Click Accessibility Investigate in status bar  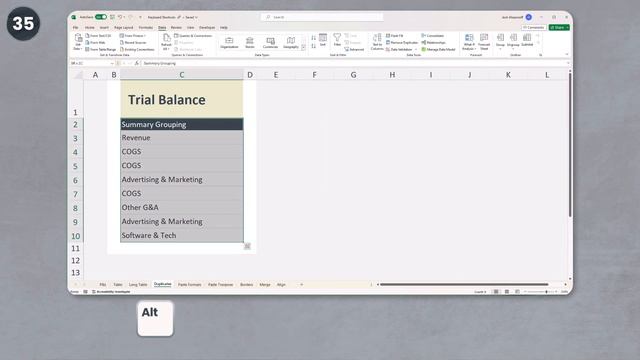click(x=111, y=291)
